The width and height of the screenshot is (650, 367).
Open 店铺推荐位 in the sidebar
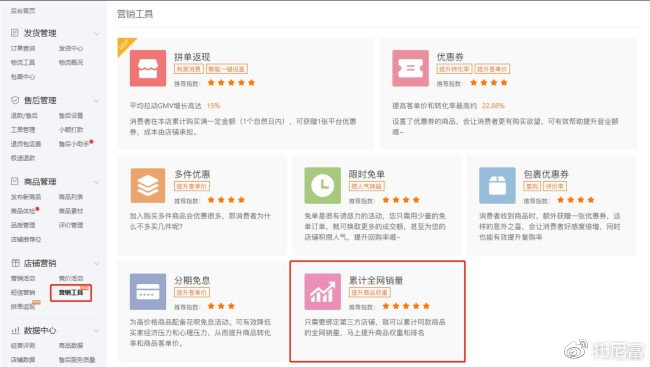(x=26, y=239)
